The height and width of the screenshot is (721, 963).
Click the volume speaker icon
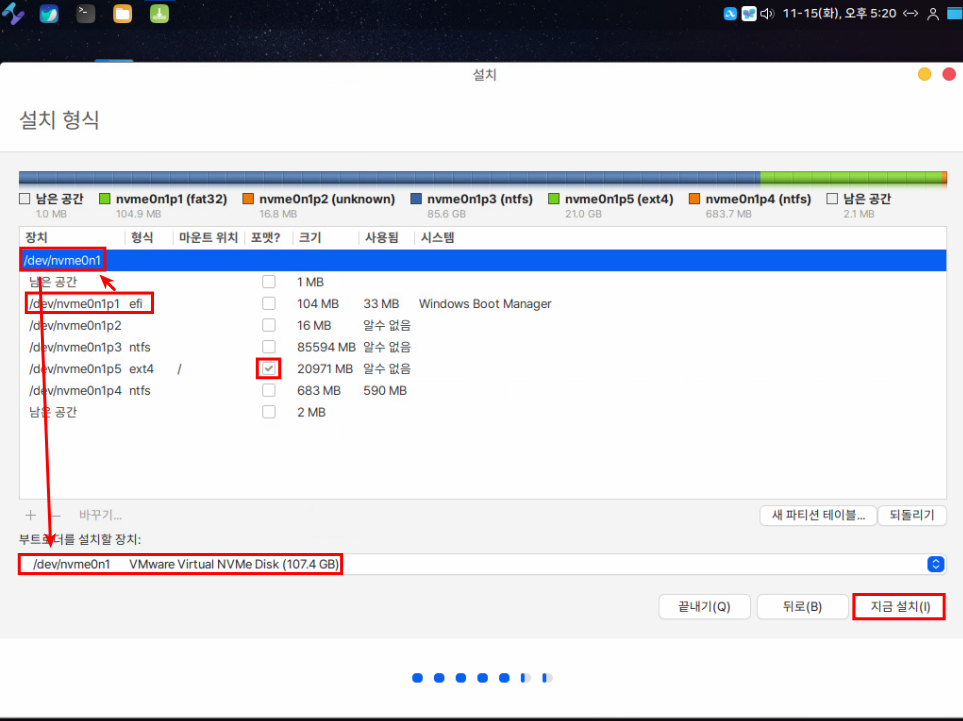(x=767, y=14)
